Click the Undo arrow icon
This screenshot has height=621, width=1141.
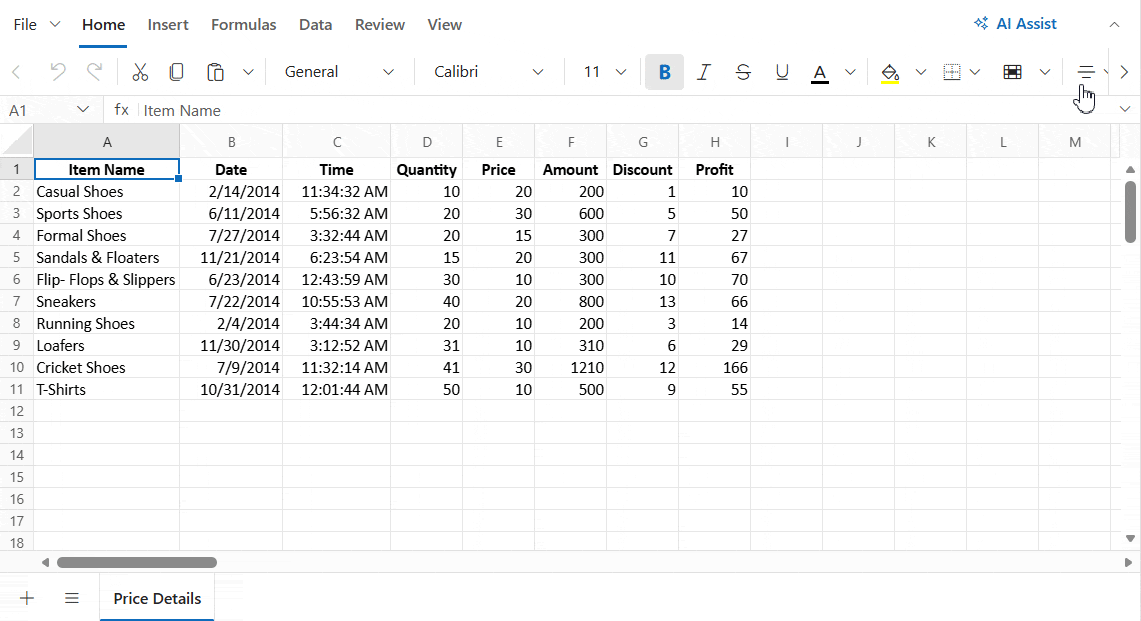click(57, 71)
